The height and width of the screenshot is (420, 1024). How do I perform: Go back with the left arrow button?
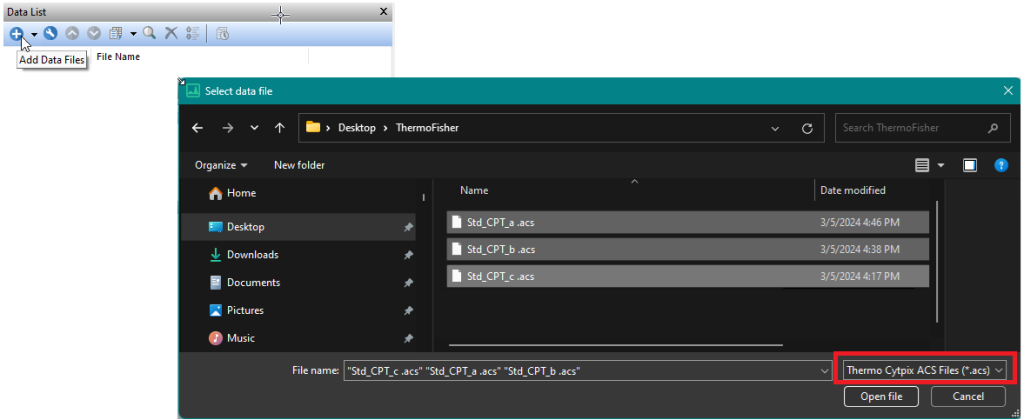pyautogui.click(x=198, y=128)
